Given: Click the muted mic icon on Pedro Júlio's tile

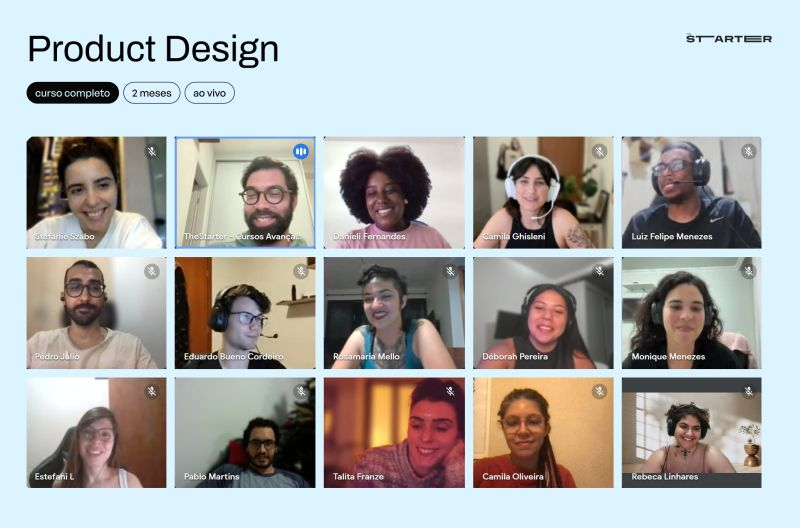Looking at the screenshot, I should coord(152,271).
